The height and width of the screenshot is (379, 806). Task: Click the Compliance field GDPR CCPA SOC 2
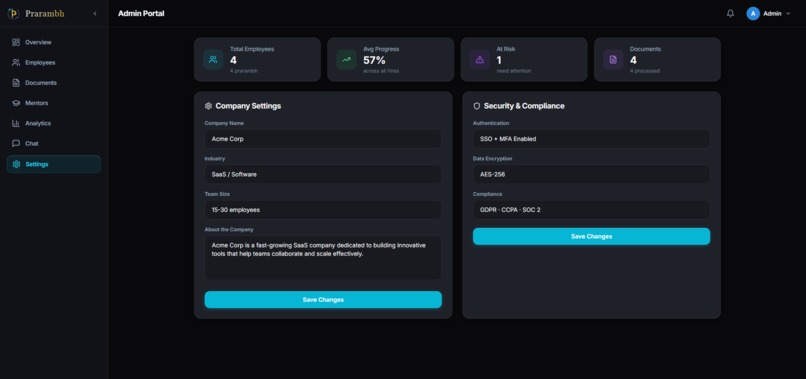tap(591, 210)
